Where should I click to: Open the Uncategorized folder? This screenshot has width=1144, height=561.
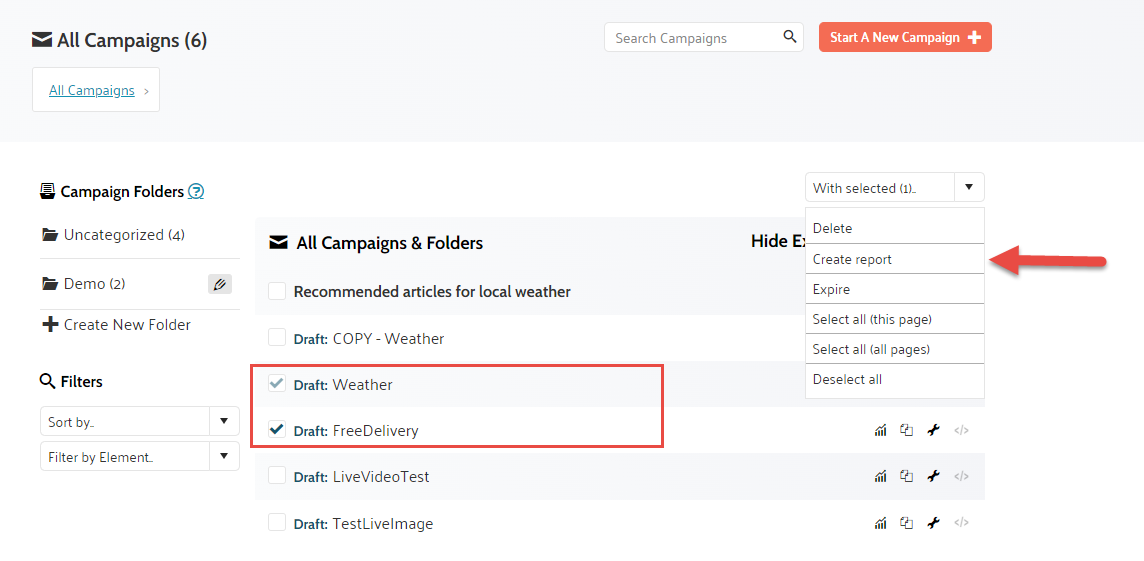click(x=113, y=235)
